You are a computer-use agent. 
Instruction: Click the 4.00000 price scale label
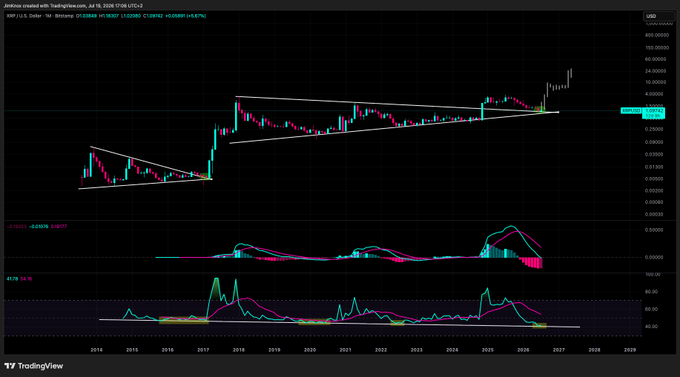click(654, 94)
